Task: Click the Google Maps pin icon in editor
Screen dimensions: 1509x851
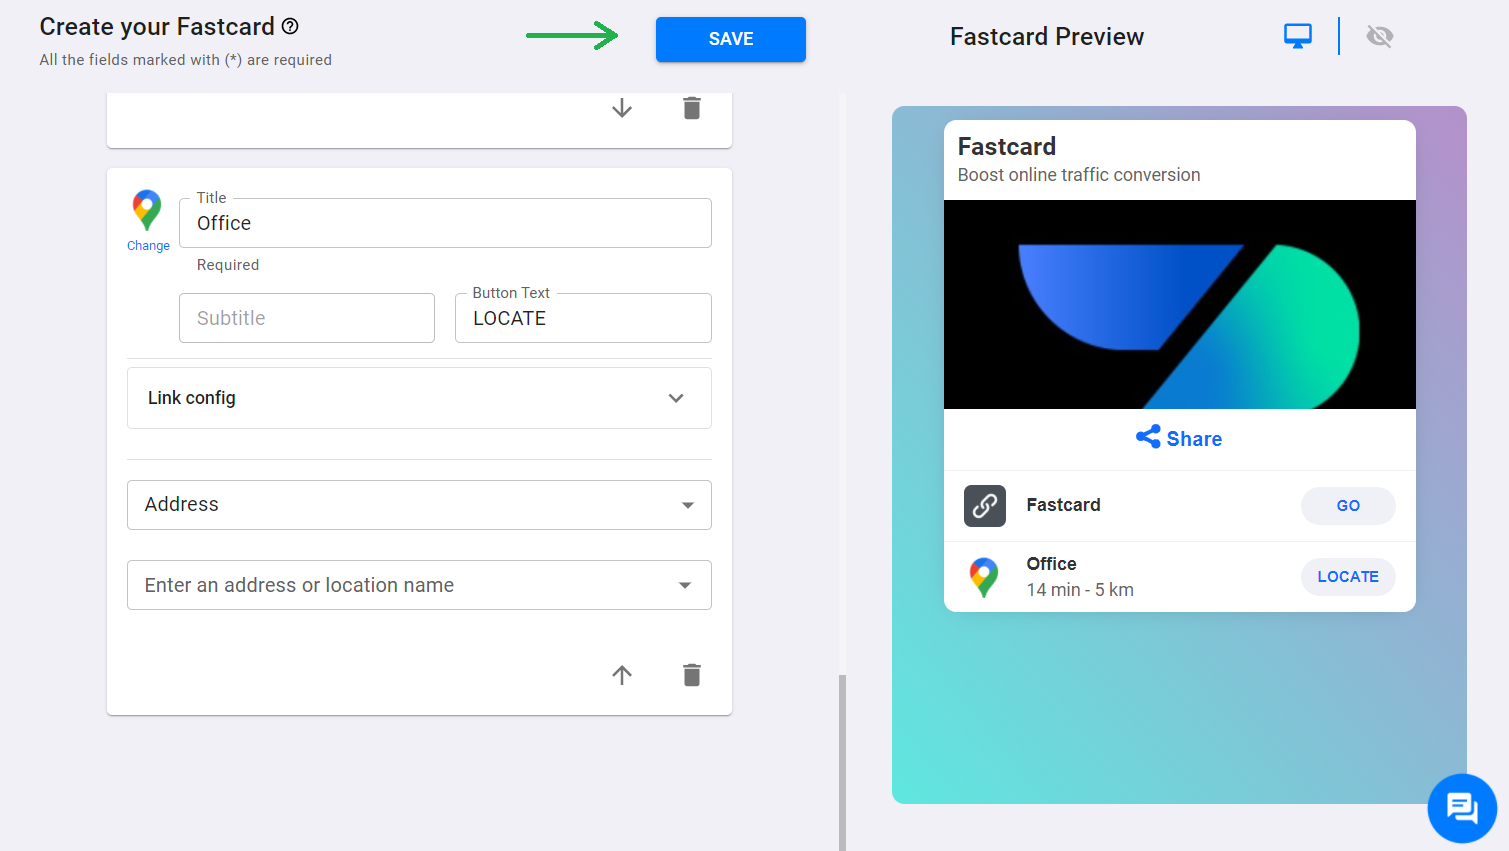Action: point(147,210)
